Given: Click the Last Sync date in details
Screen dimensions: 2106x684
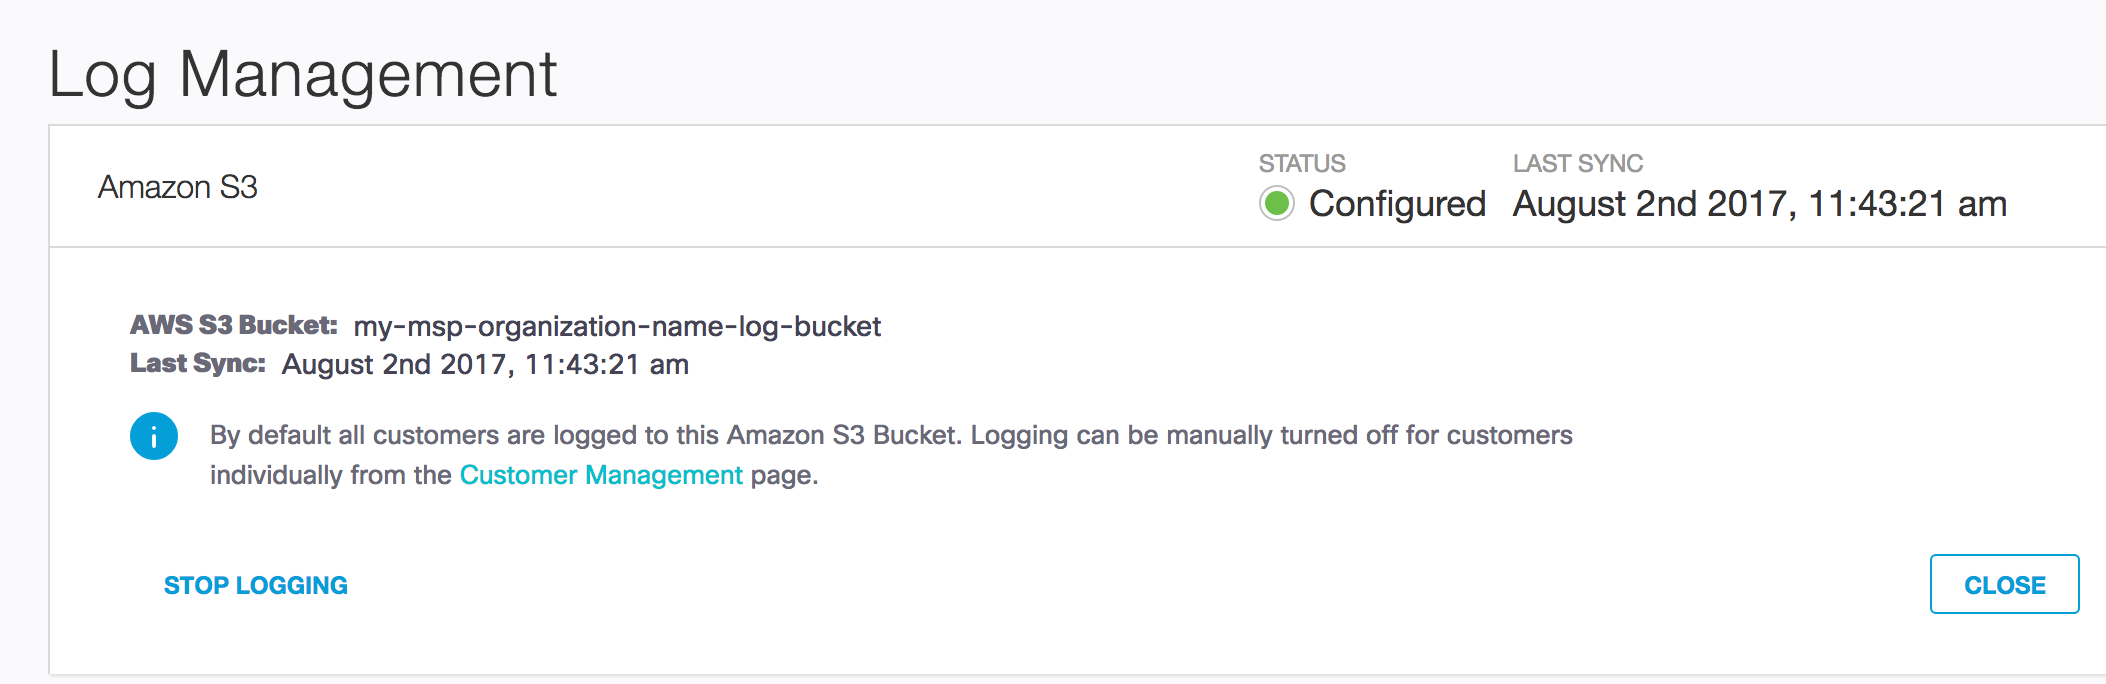Looking at the screenshot, I should coord(485,364).
